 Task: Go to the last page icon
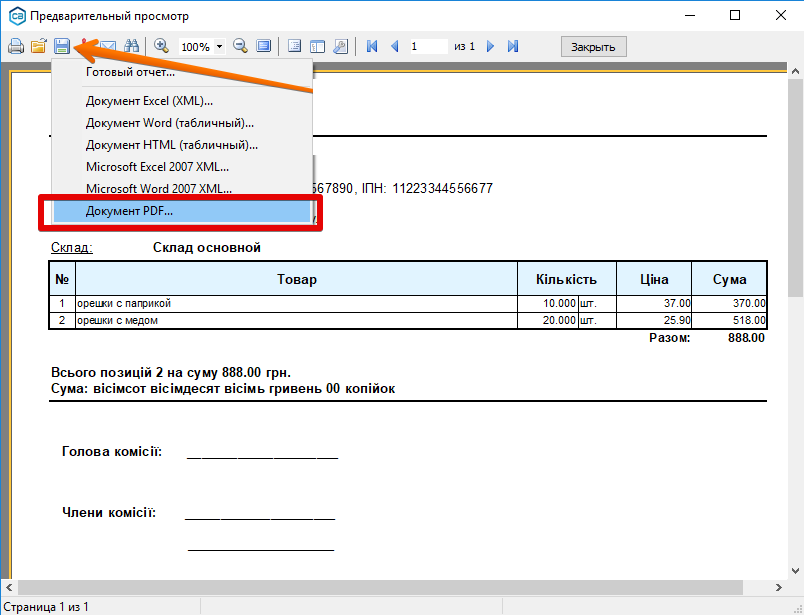[513, 46]
